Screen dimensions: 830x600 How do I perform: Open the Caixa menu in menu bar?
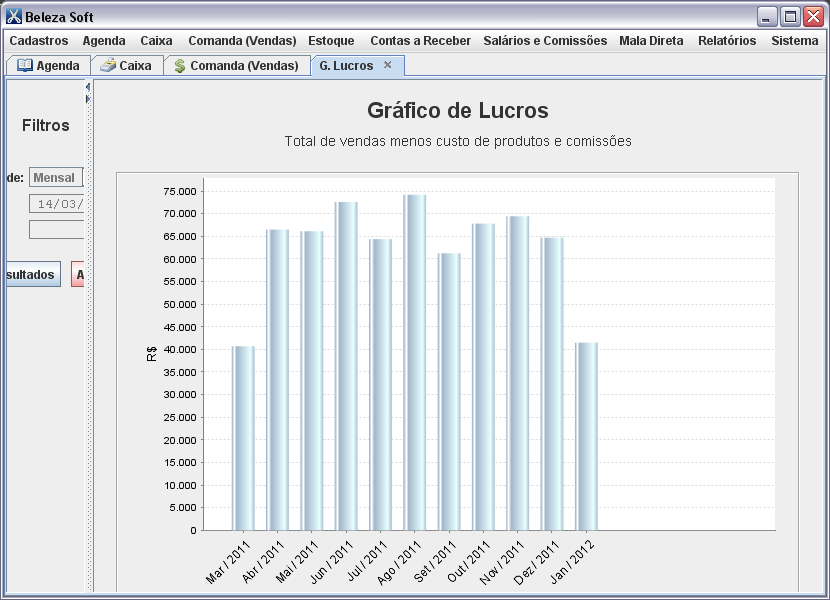click(156, 41)
